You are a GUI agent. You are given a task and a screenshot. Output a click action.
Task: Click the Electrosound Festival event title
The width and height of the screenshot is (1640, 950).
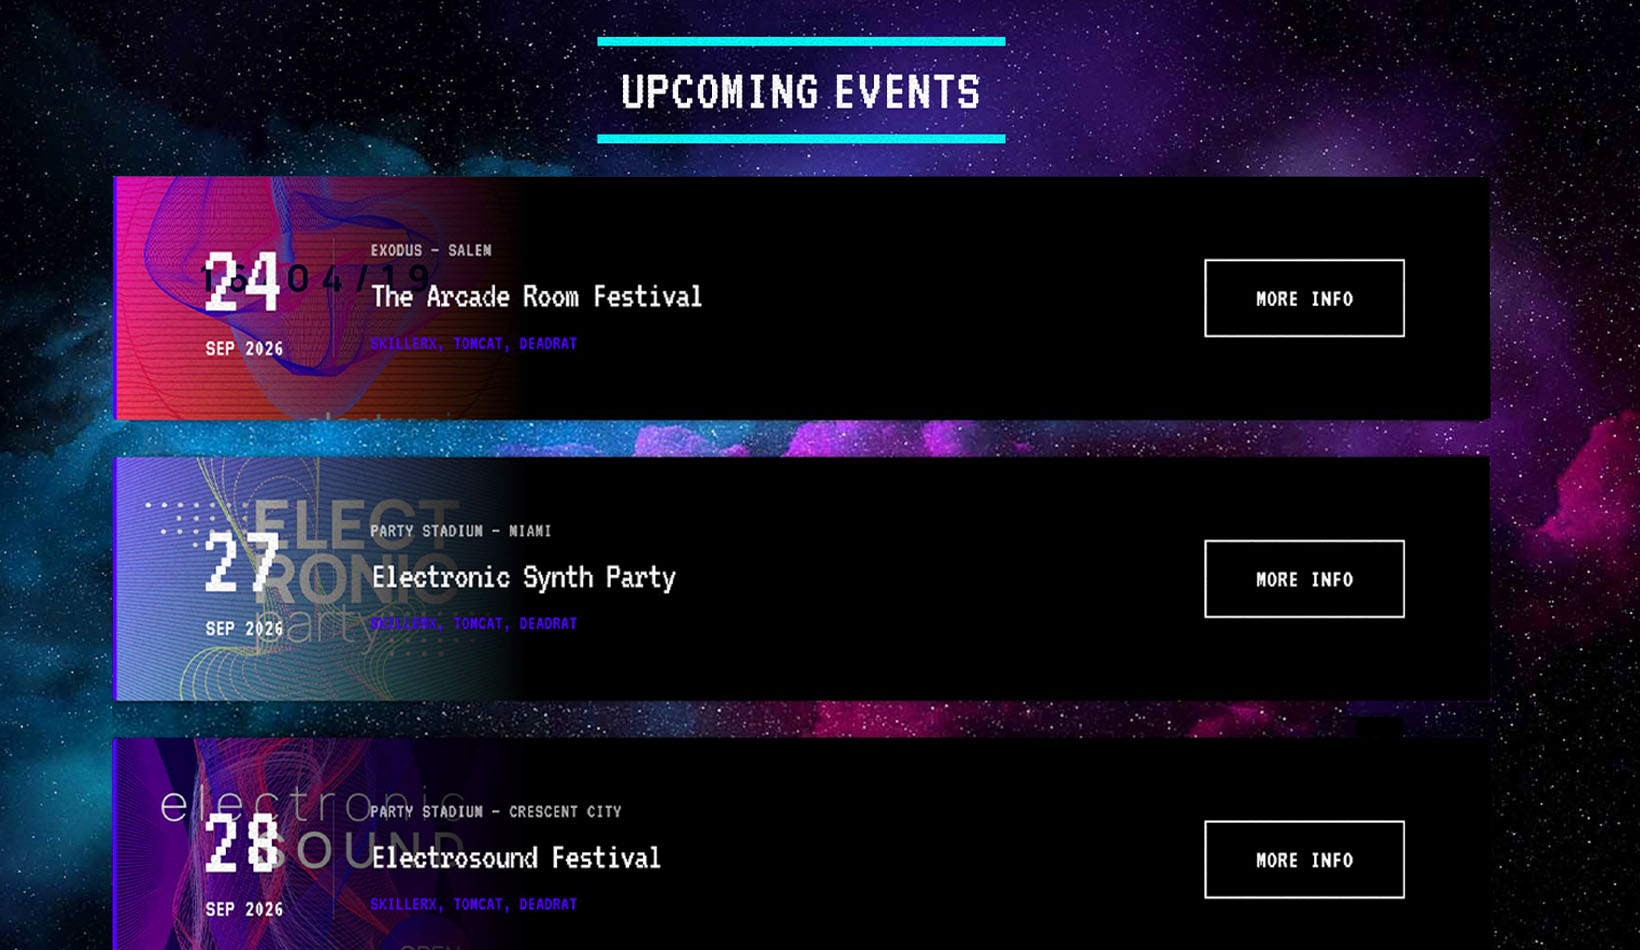tap(516, 858)
